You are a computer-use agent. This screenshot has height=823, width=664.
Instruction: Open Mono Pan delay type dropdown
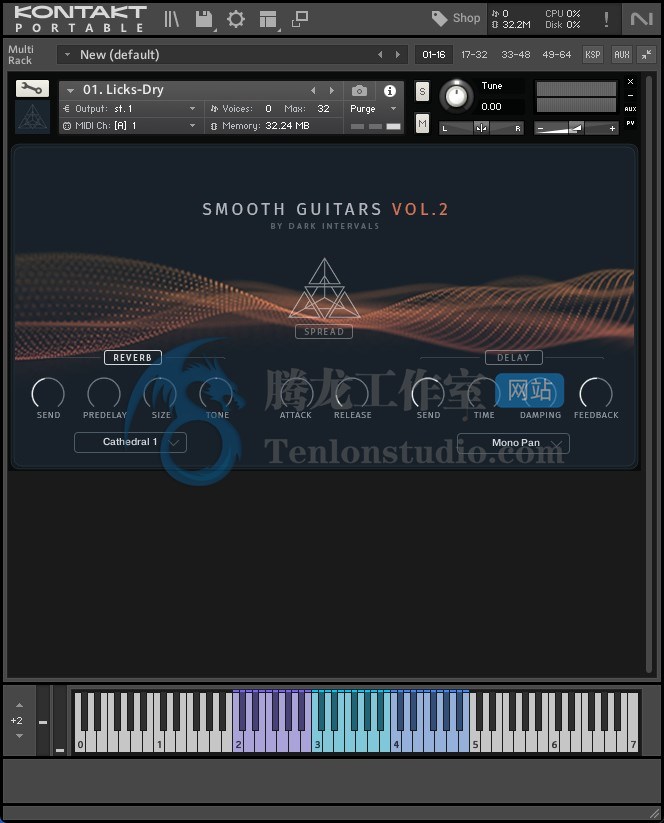coord(513,443)
